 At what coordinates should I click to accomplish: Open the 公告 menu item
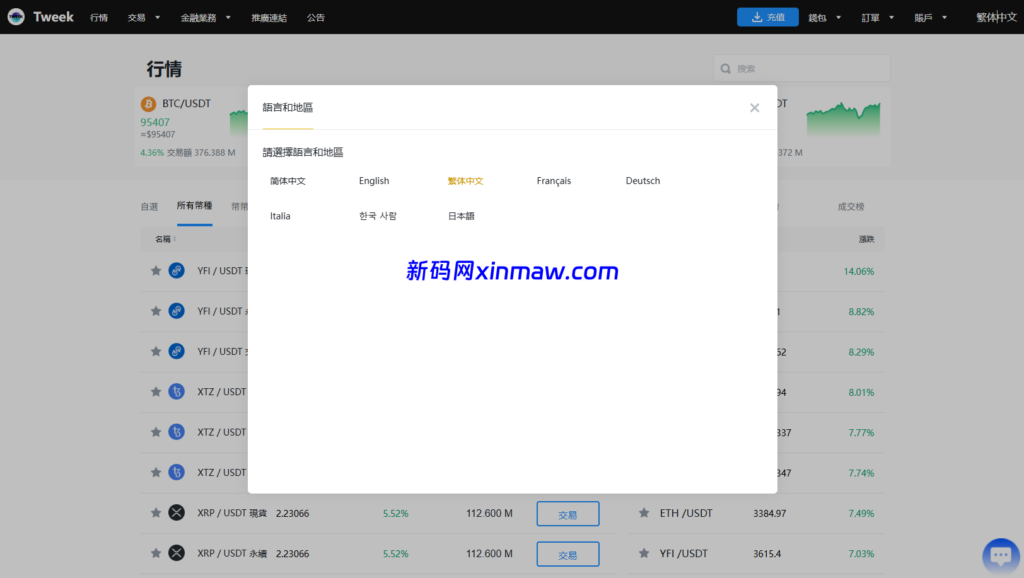(316, 17)
